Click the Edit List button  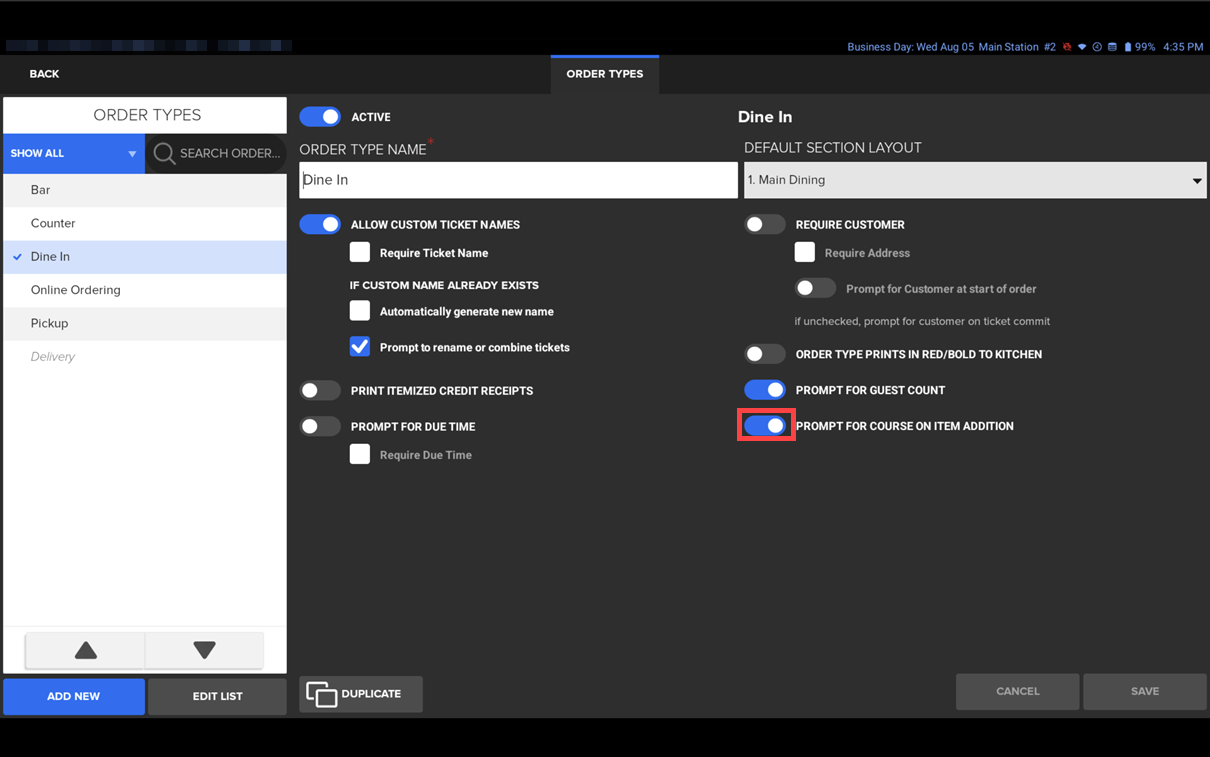pyautogui.click(x=217, y=696)
